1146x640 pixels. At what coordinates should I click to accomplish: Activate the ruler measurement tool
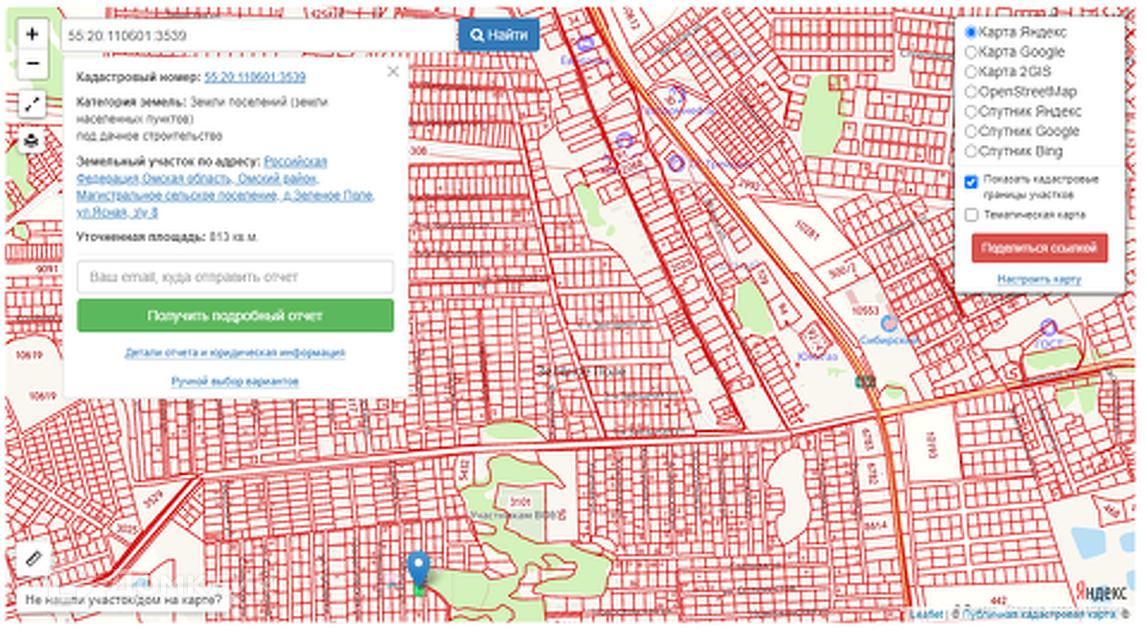tap(34, 559)
